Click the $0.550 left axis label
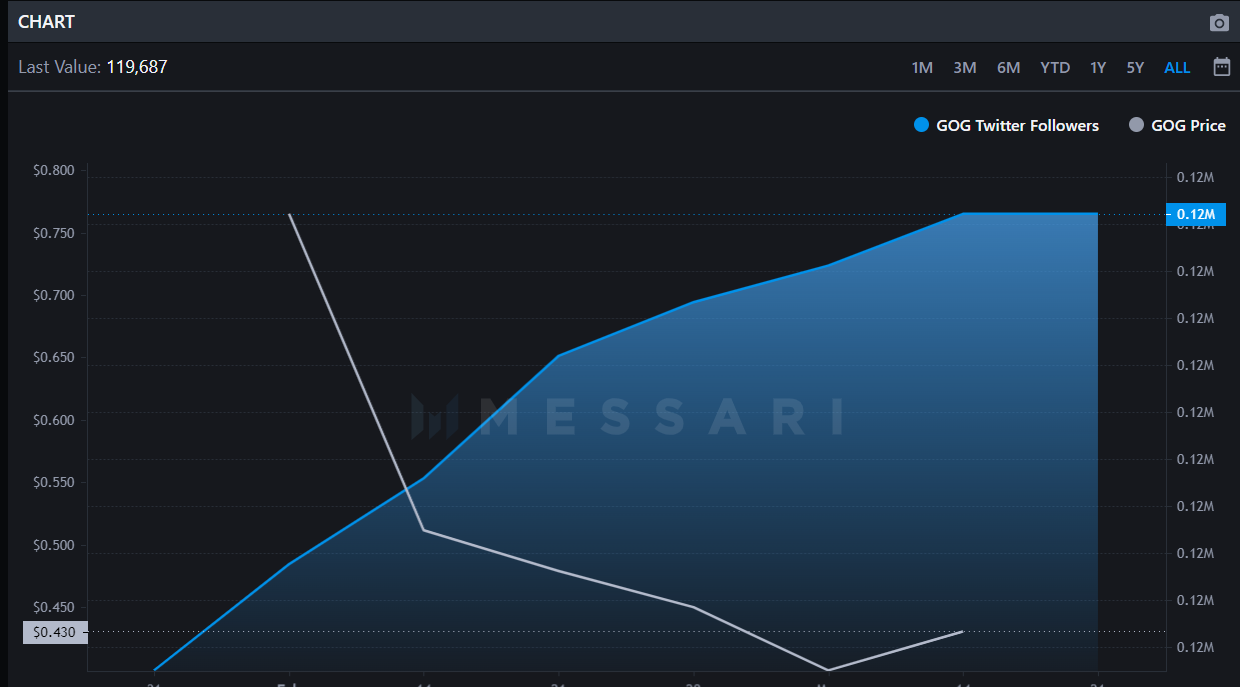 (54, 483)
